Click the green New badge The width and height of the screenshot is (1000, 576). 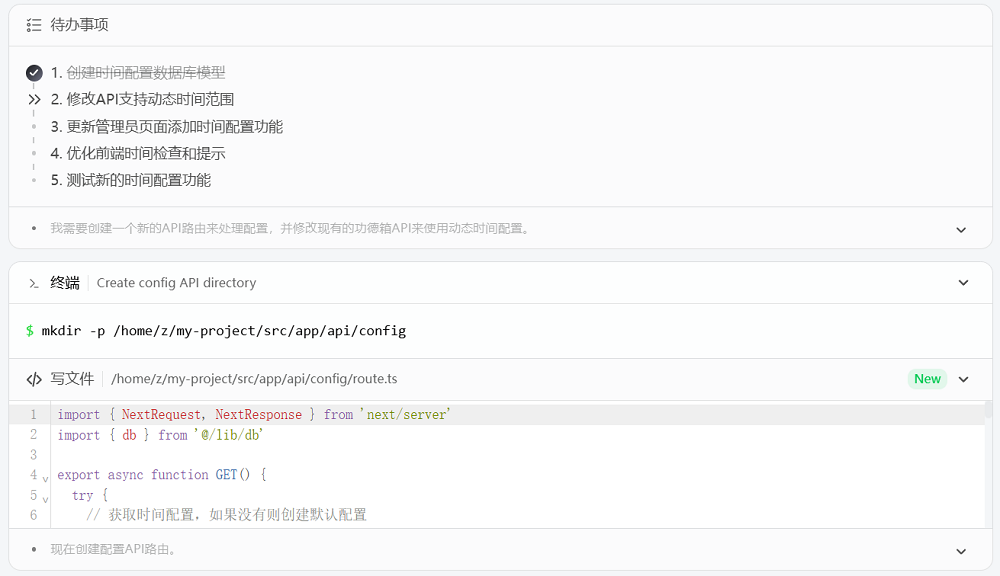tap(927, 378)
